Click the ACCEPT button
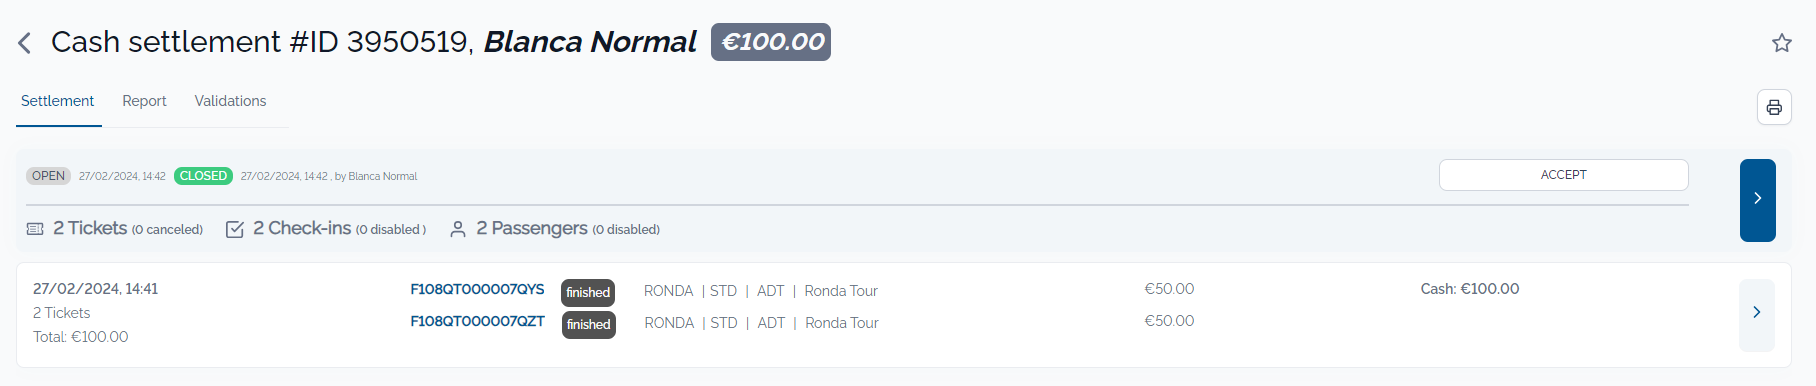 1563,175
